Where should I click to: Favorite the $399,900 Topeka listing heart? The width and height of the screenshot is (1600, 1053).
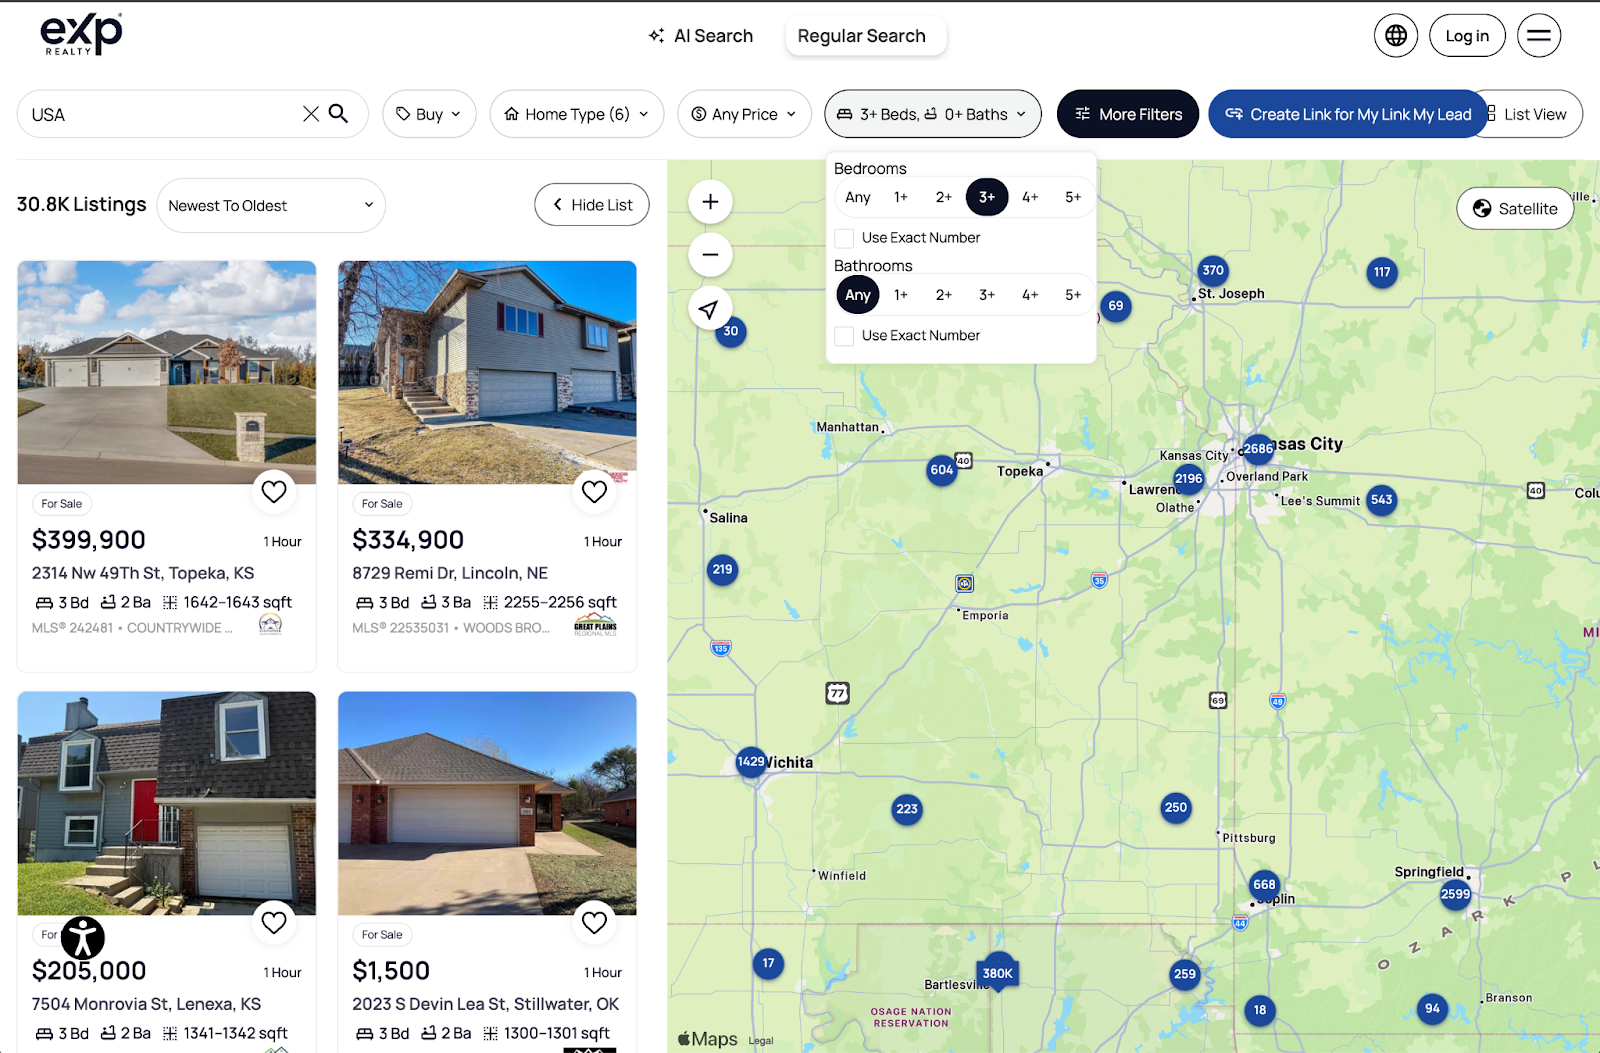(x=274, y=491)
